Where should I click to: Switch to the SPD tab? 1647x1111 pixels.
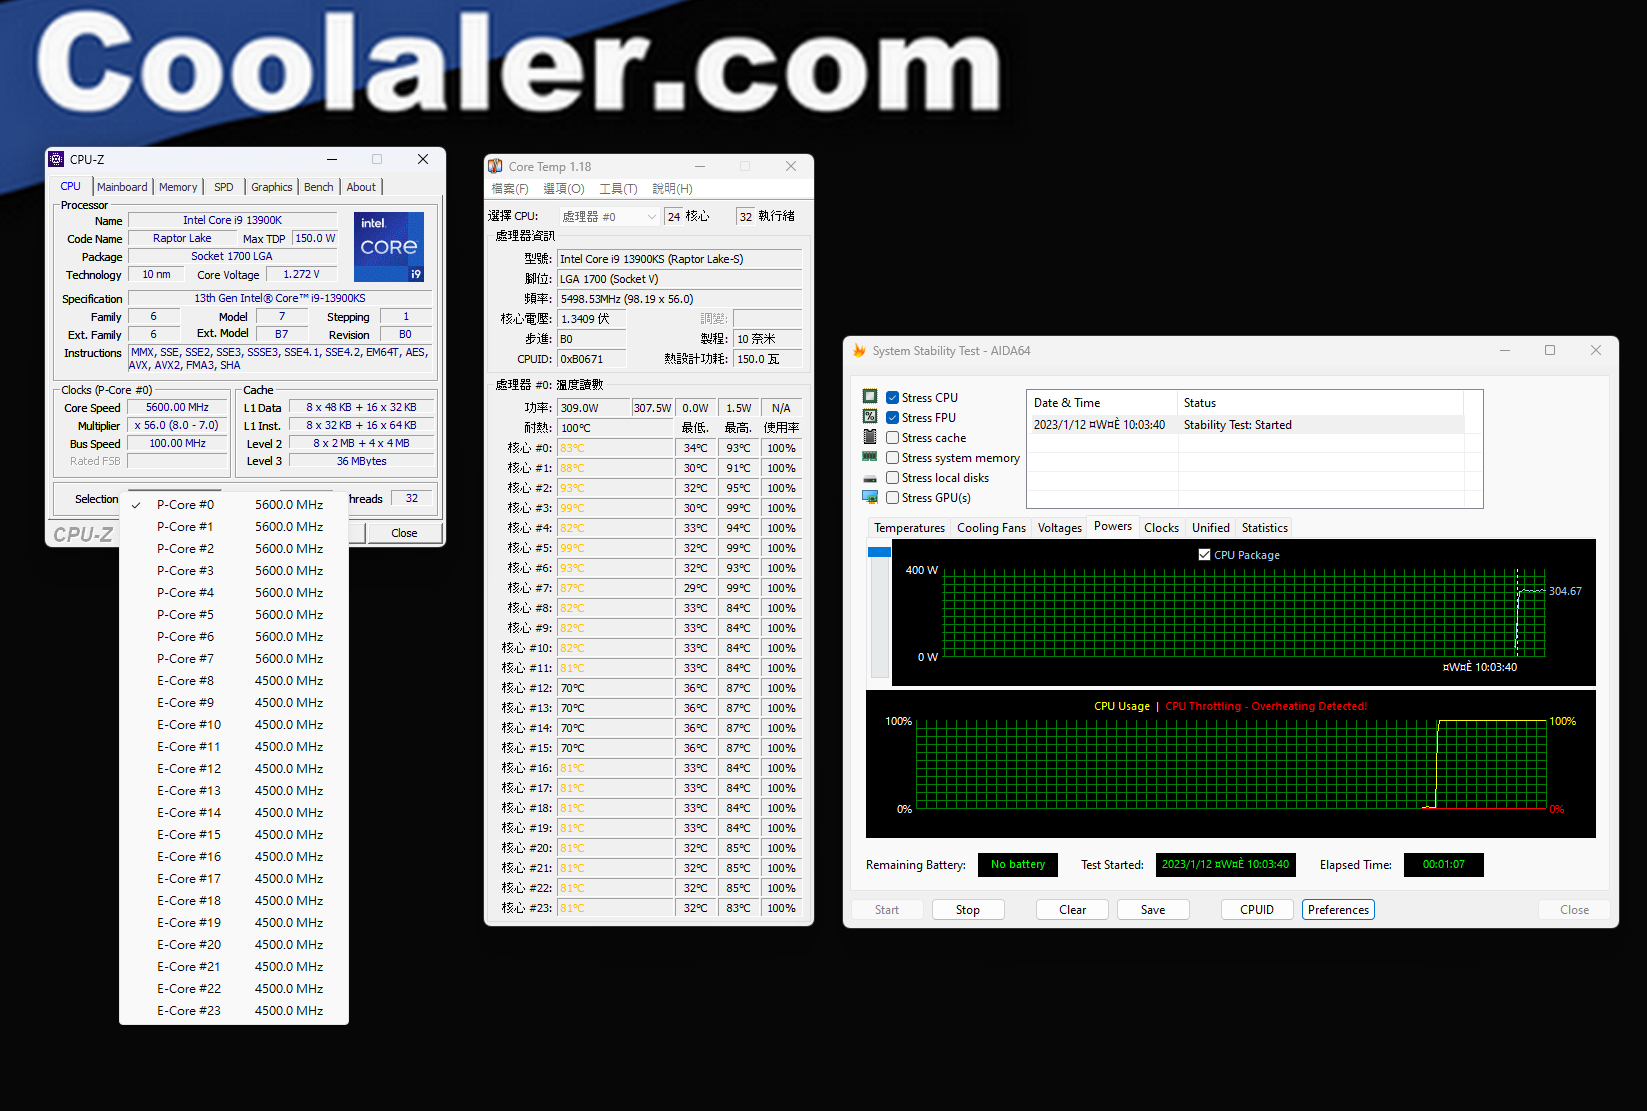(x=224, y=187)
